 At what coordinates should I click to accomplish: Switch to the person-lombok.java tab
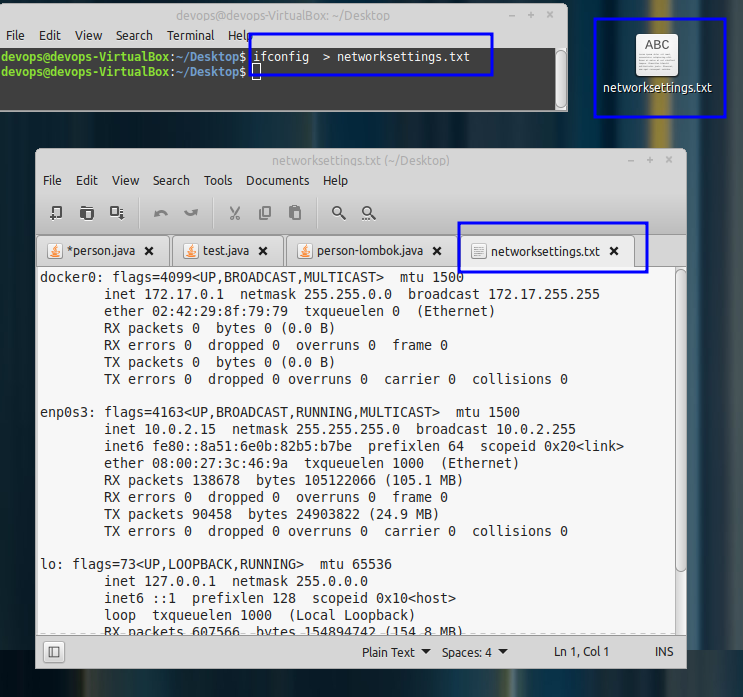[370, 251]
